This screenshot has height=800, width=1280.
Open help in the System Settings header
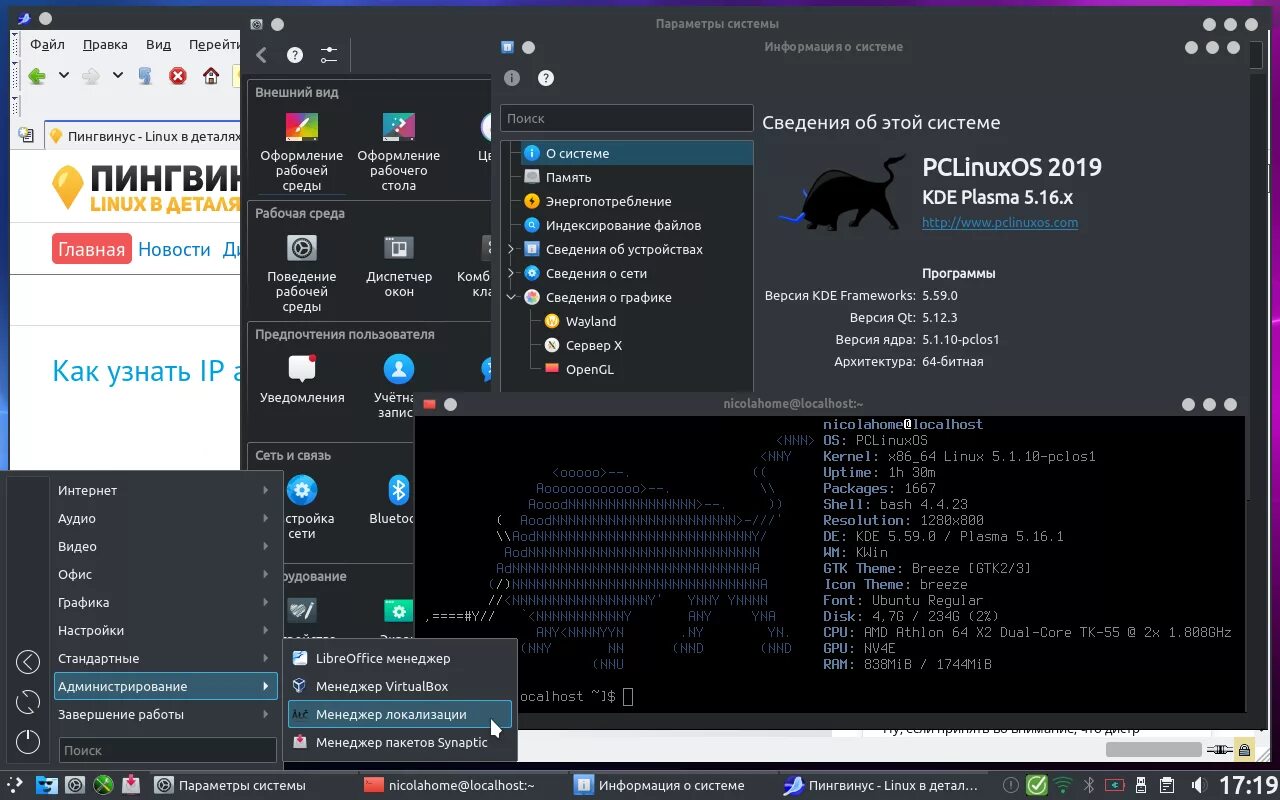point(295,55)
